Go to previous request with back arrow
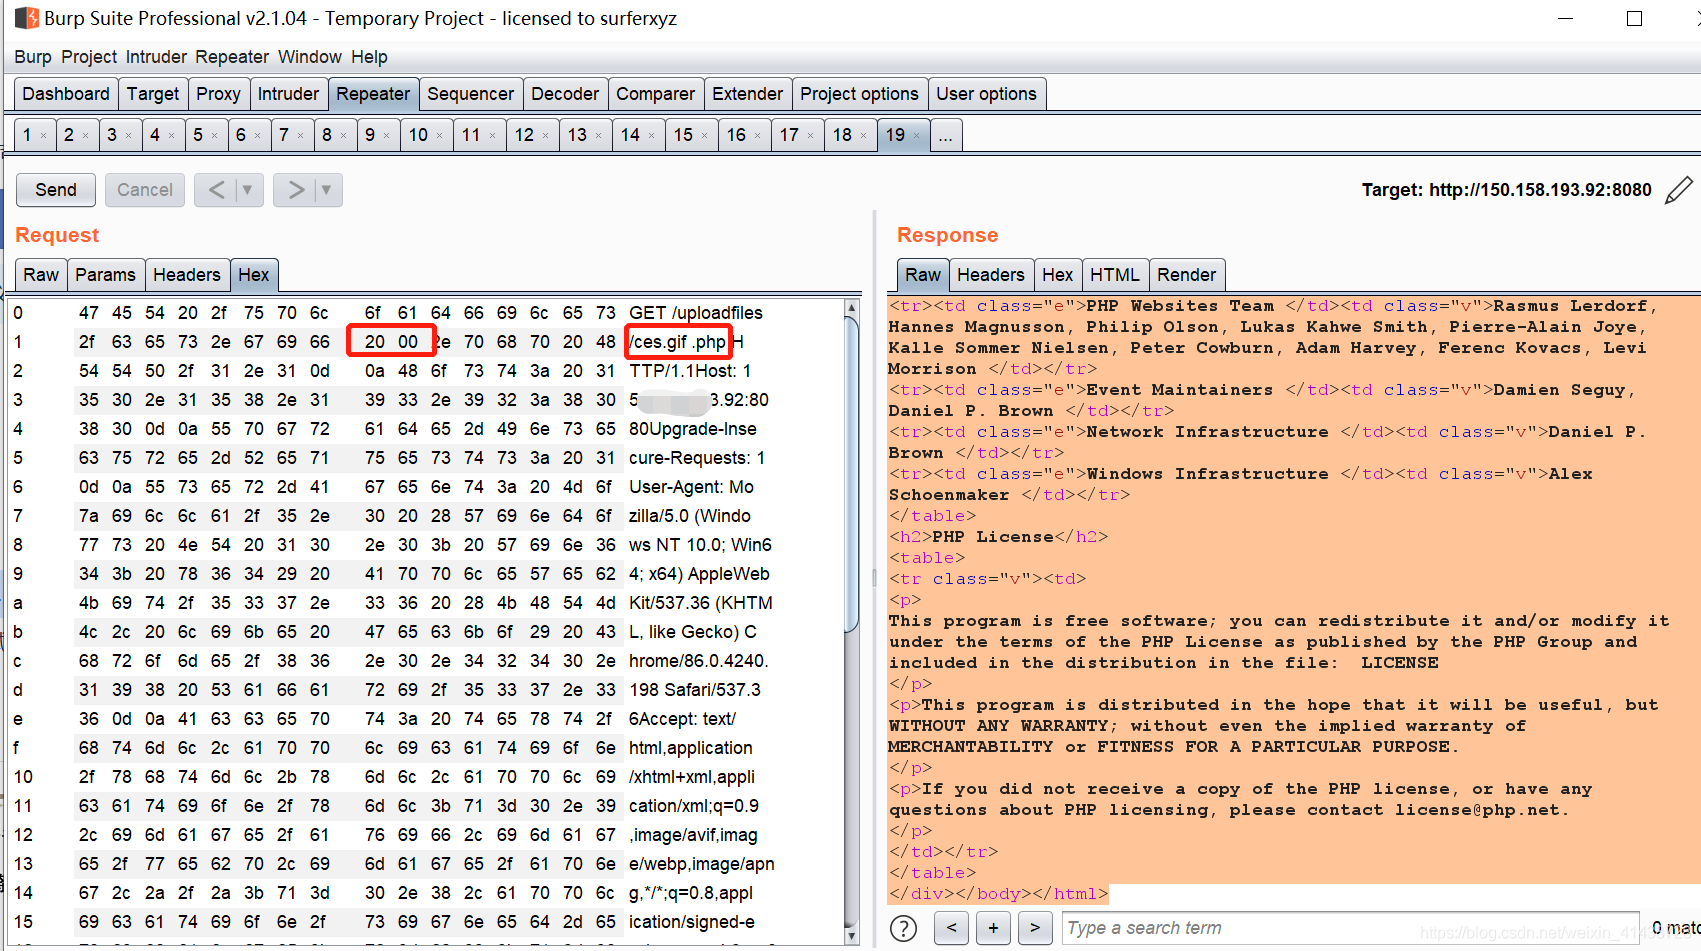Screen dimensions: 1701x951 [x=219, y=189]
